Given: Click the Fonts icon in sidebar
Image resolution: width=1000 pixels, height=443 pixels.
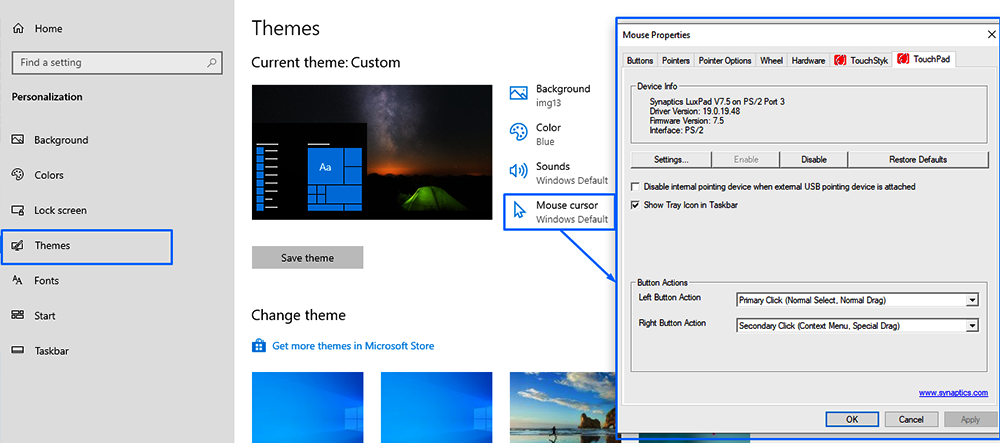Looking at the screenshot, I should pos(18,280).
